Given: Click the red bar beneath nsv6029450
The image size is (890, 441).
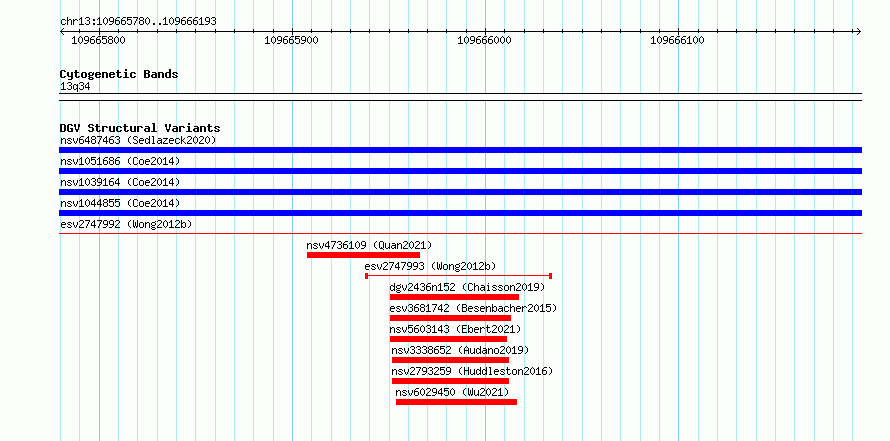Looking at the screenshot, I should pyautogui.click(x=456, y=402).
